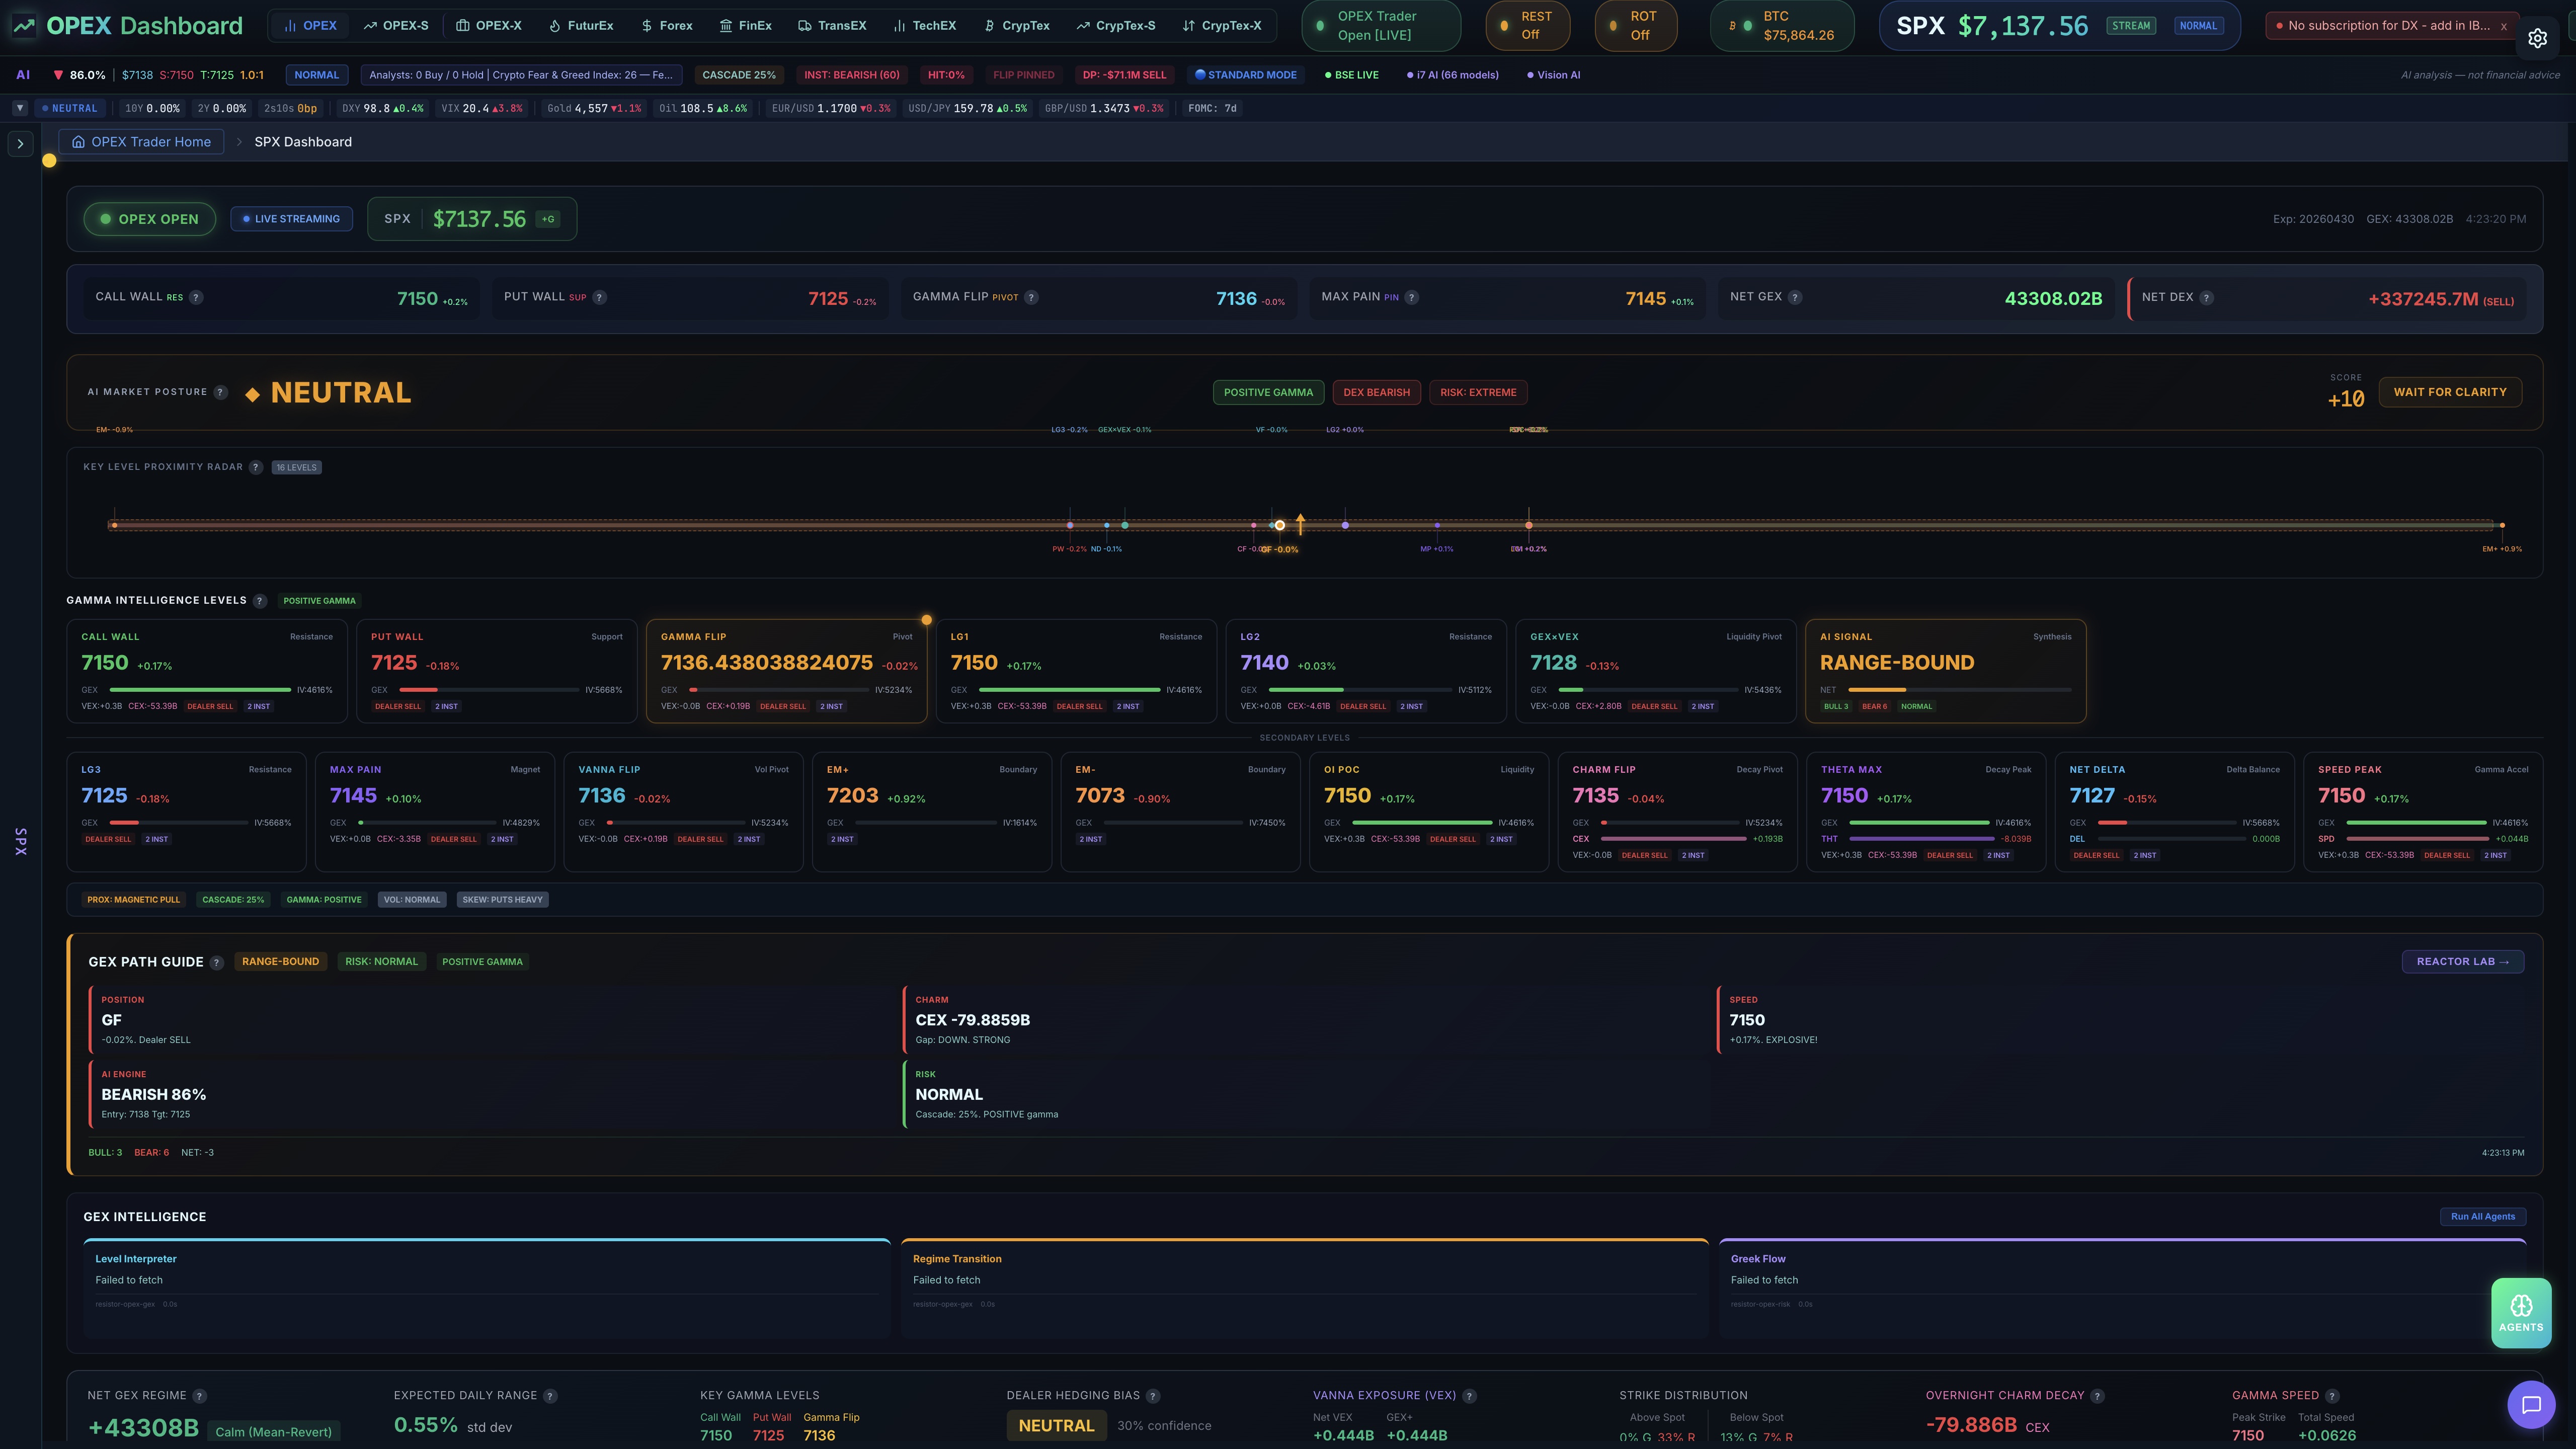Toggle the OPEX Trader Open [LIVE] status
The width and height of the screenshot is (2576, 1449).
(x=1380, y=26)
